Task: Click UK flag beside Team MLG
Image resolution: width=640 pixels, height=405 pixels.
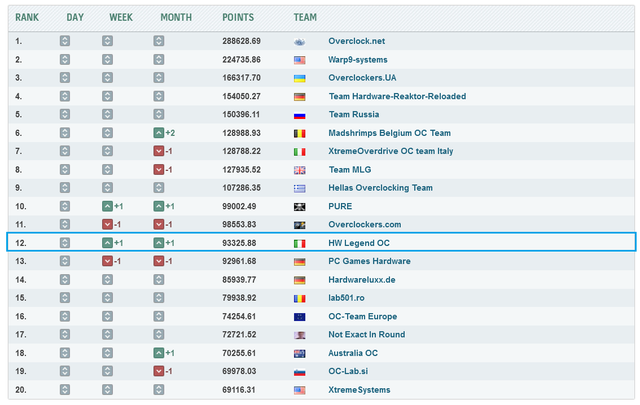Action: [x=300, y=170]
